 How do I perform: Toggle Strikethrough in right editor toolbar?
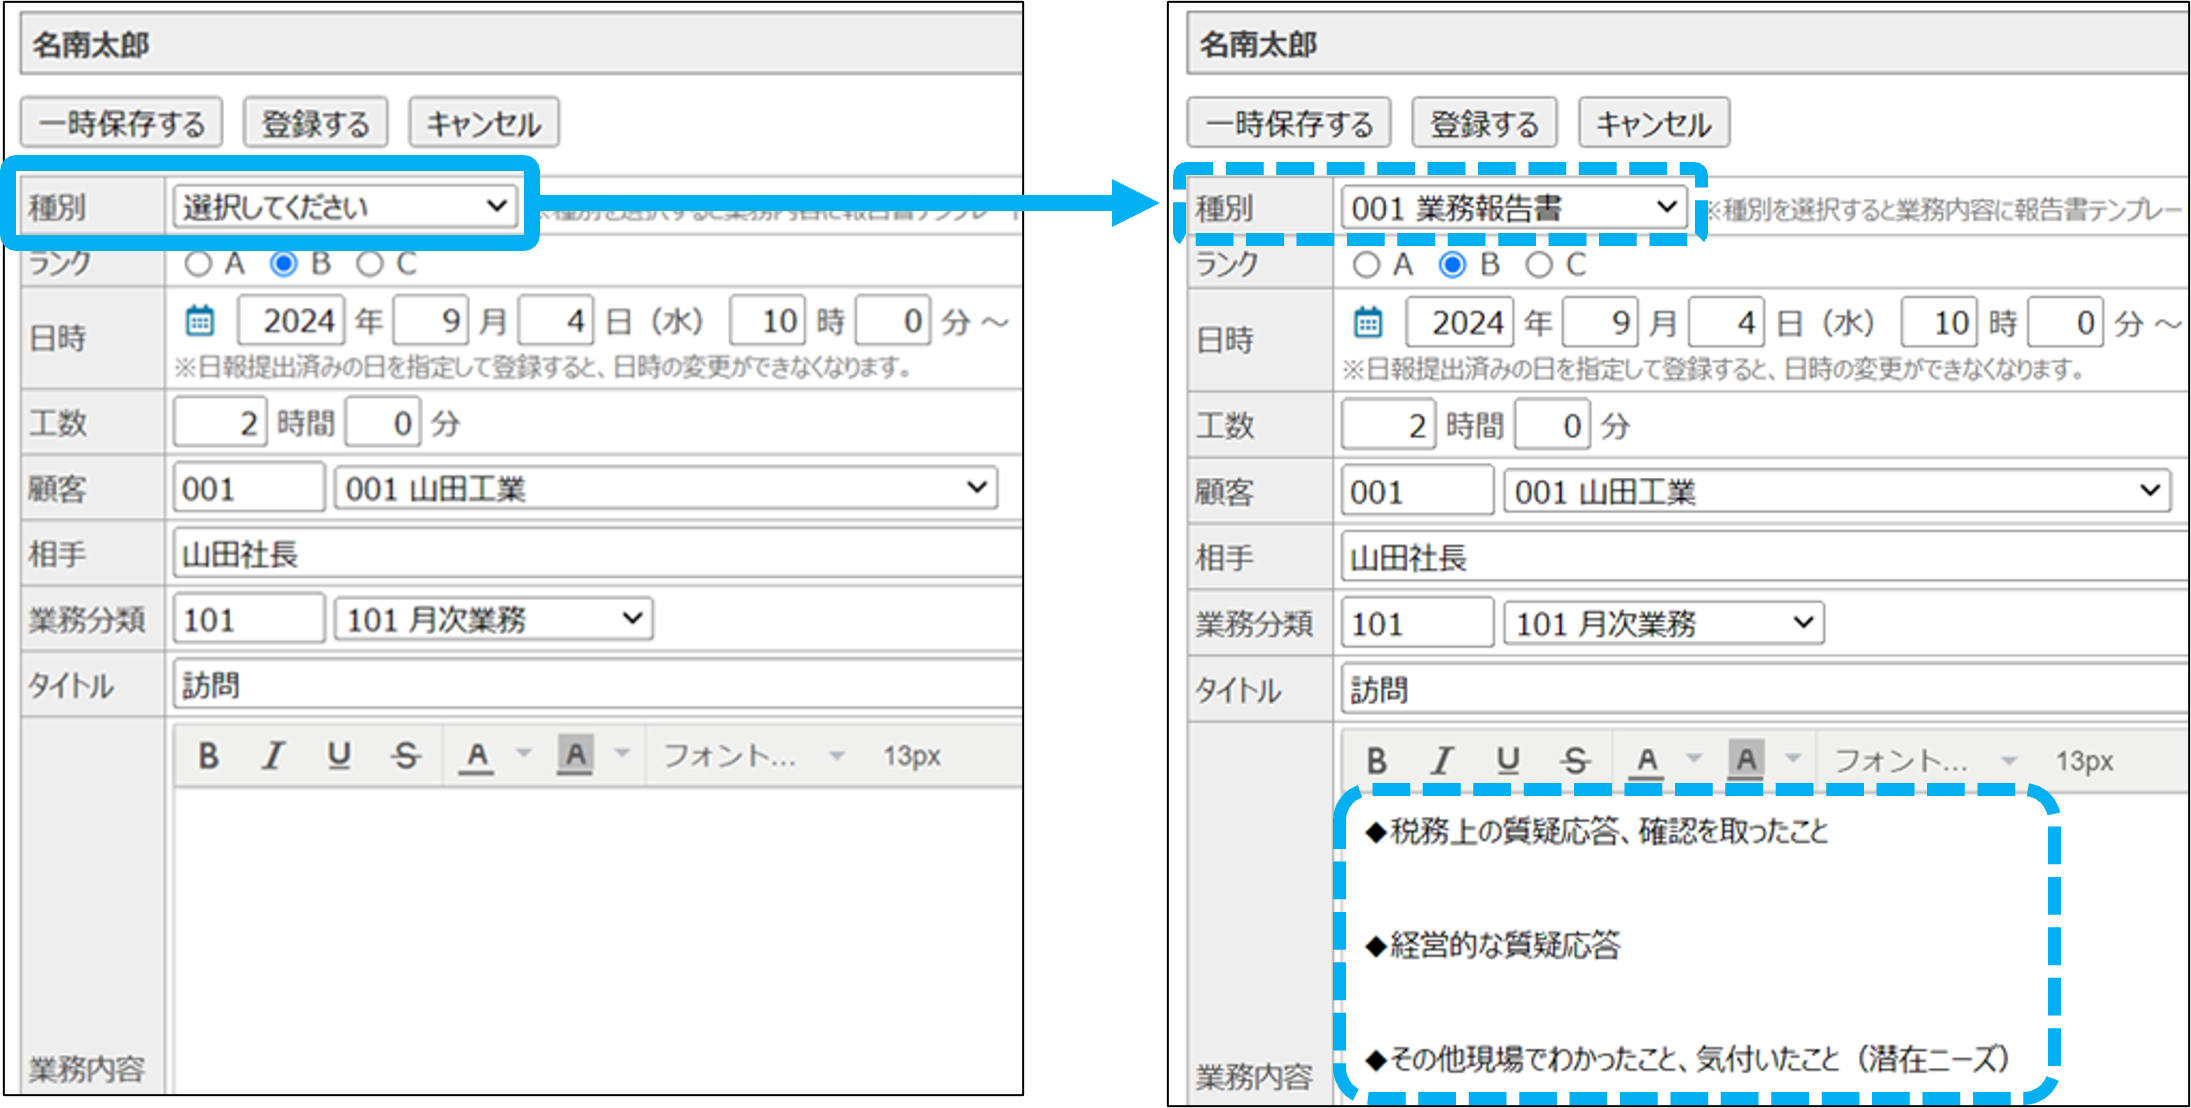1575,761
